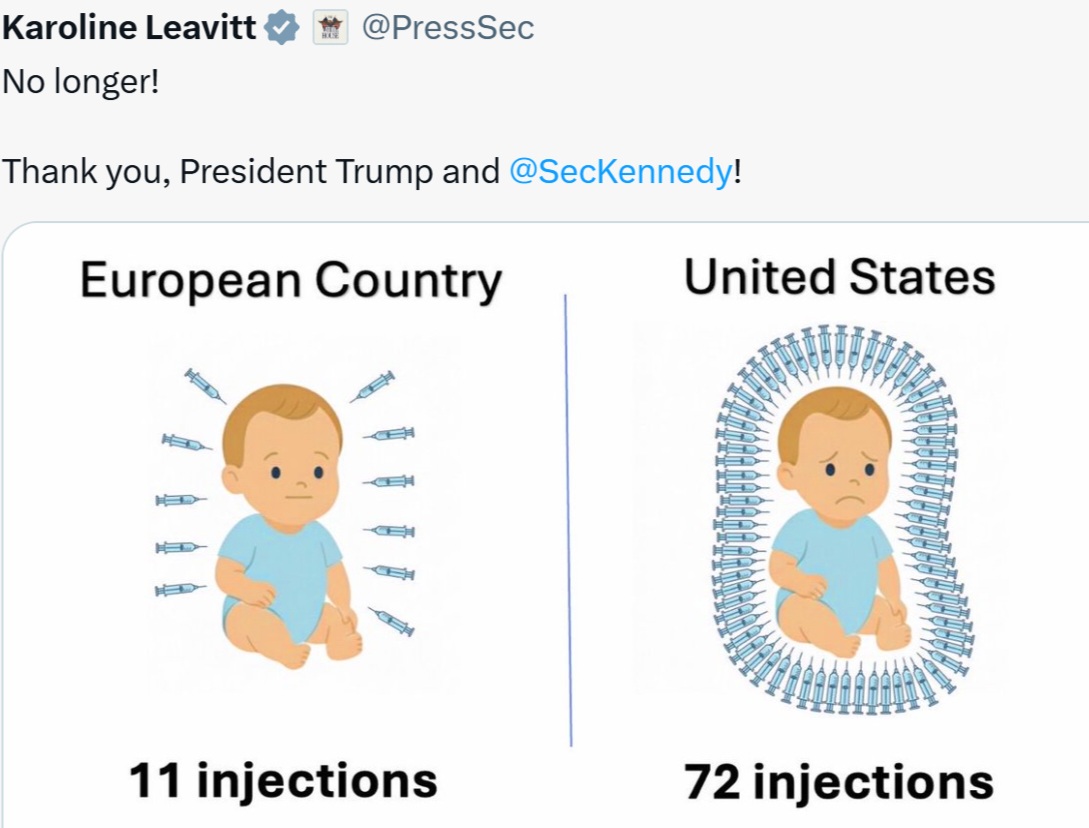The width and height of the screenshot is (1089, 828).
Task: Click the upper-right diagonal syringe by European baby
Action: coord(372,387)
